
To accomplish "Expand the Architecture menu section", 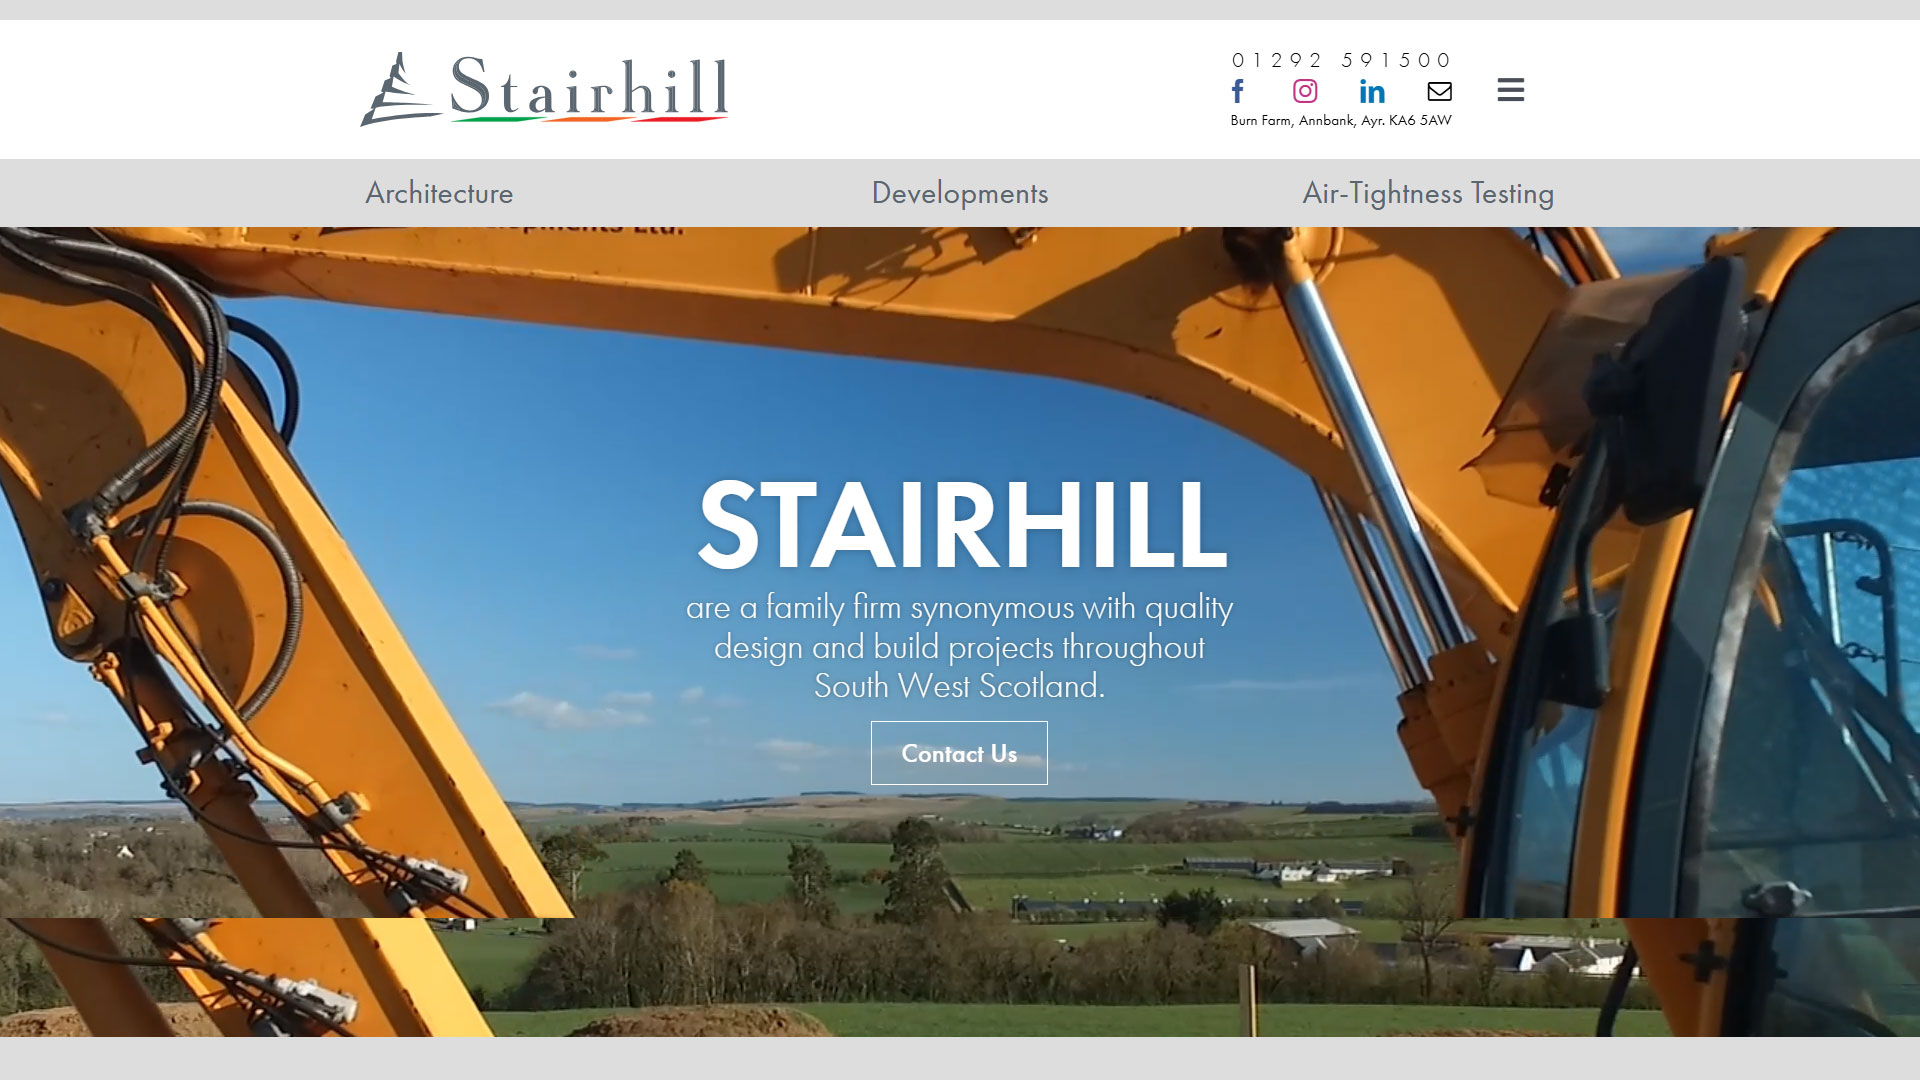I will [x=439, y=193].
